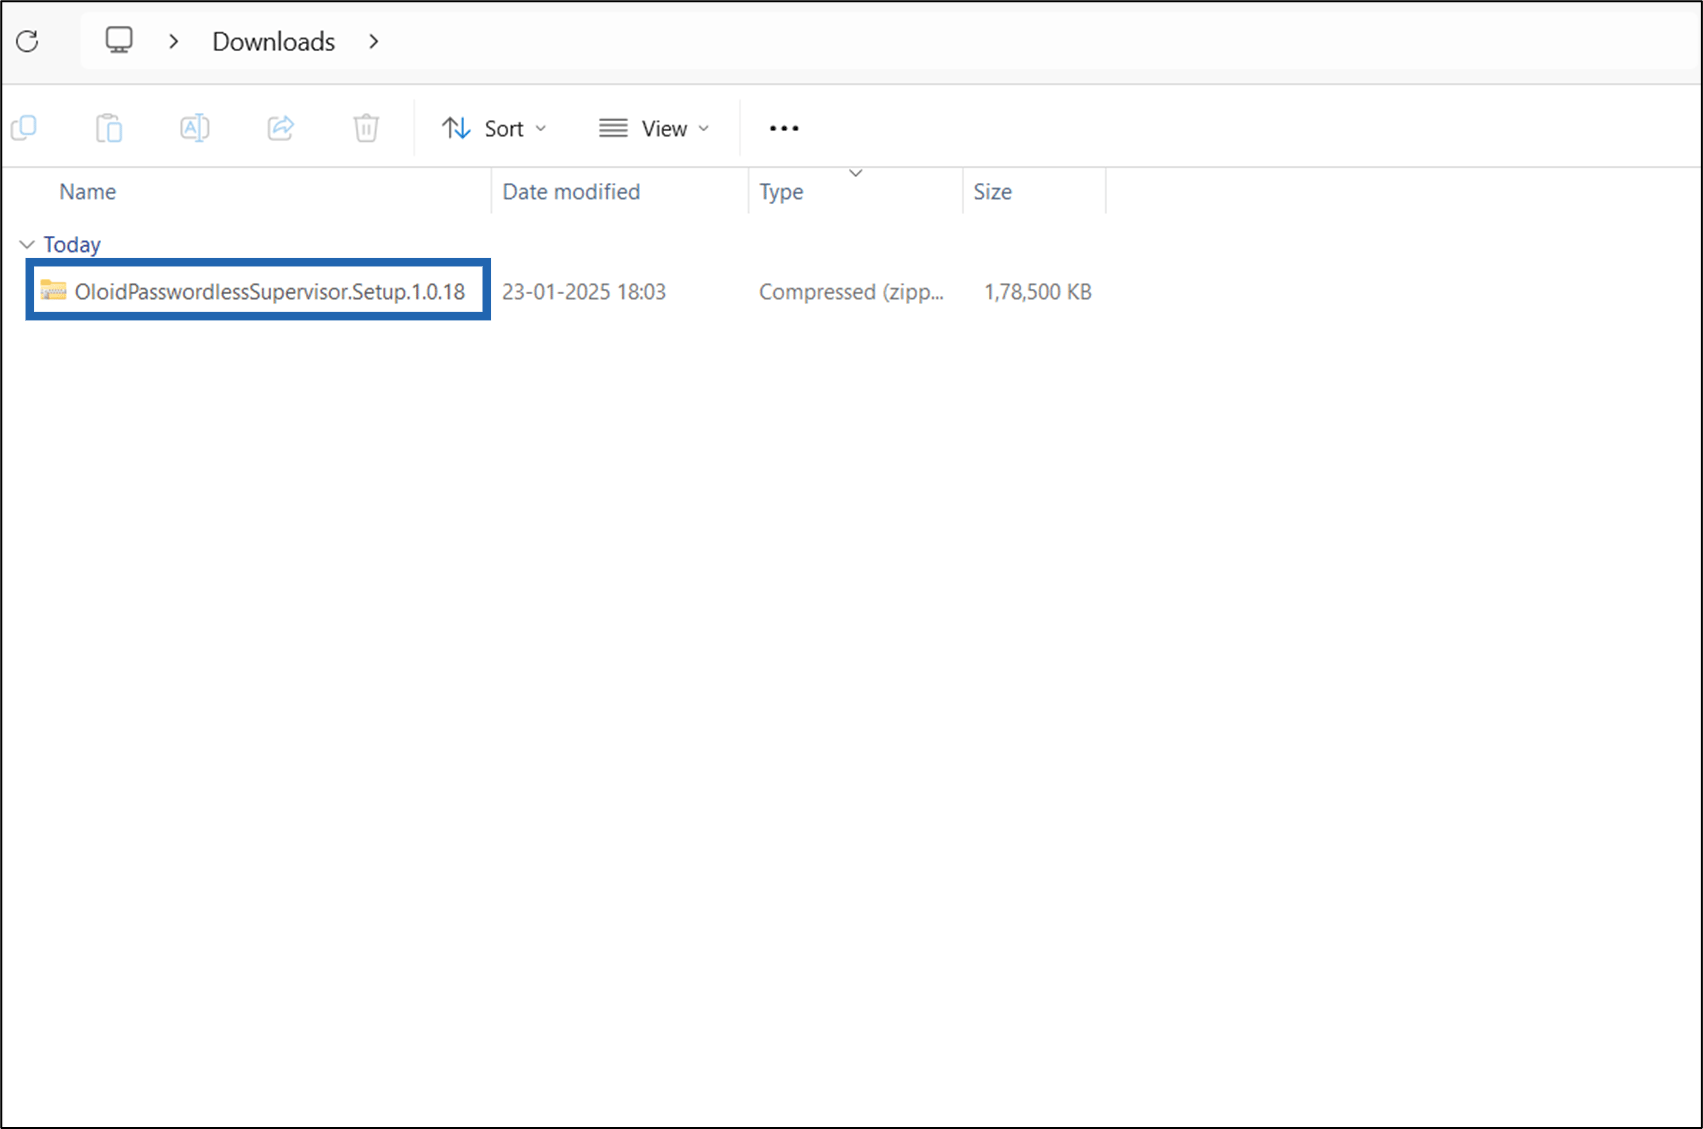Click the Compressed (zipp... type cell
This screenshot has height=1129, width=1703.
[851, 291]
